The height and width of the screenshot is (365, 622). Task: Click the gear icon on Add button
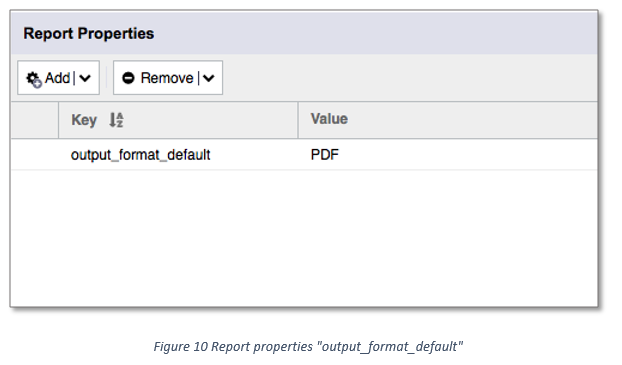tap(34, 79)
